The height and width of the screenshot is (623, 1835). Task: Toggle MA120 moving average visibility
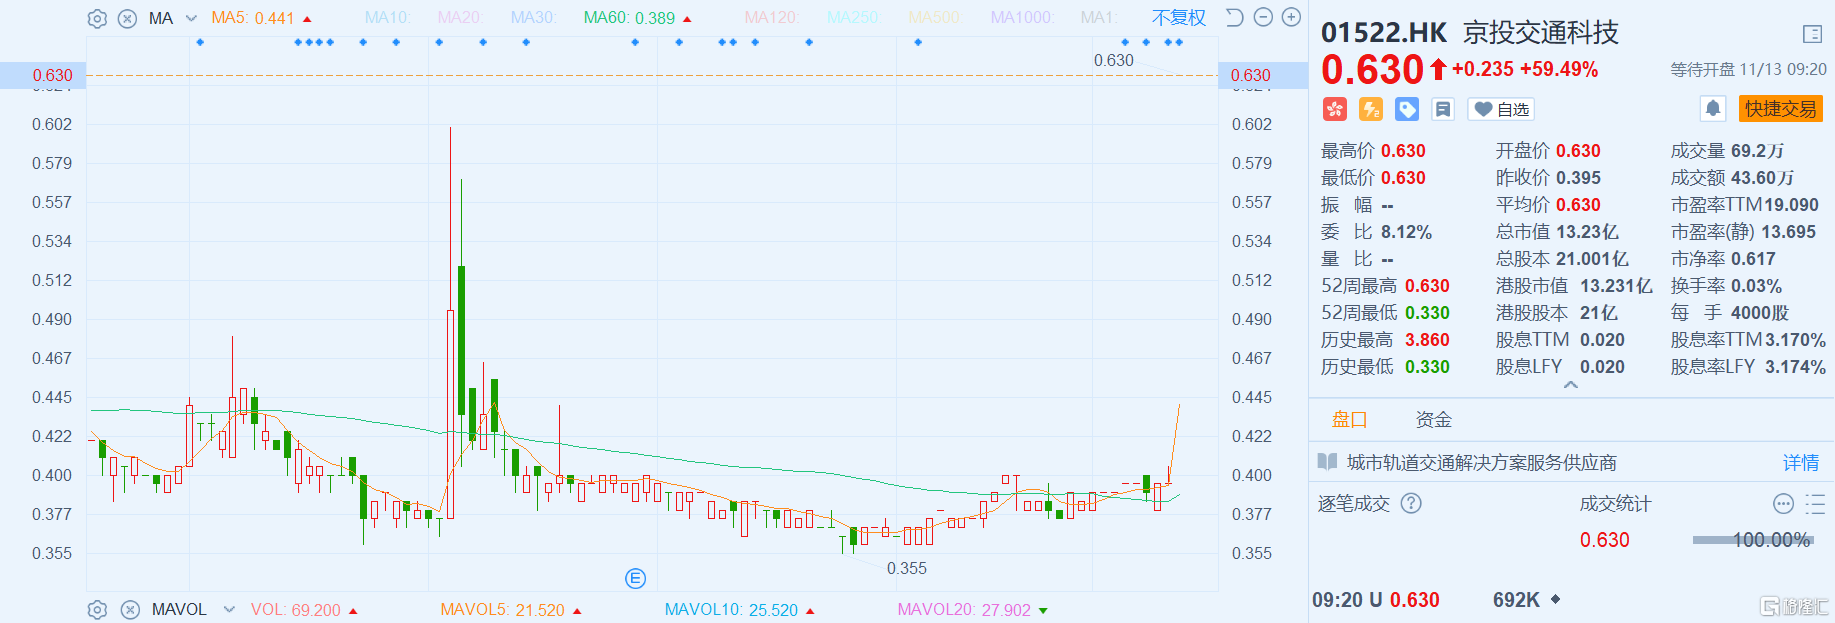tap(771, 18)
